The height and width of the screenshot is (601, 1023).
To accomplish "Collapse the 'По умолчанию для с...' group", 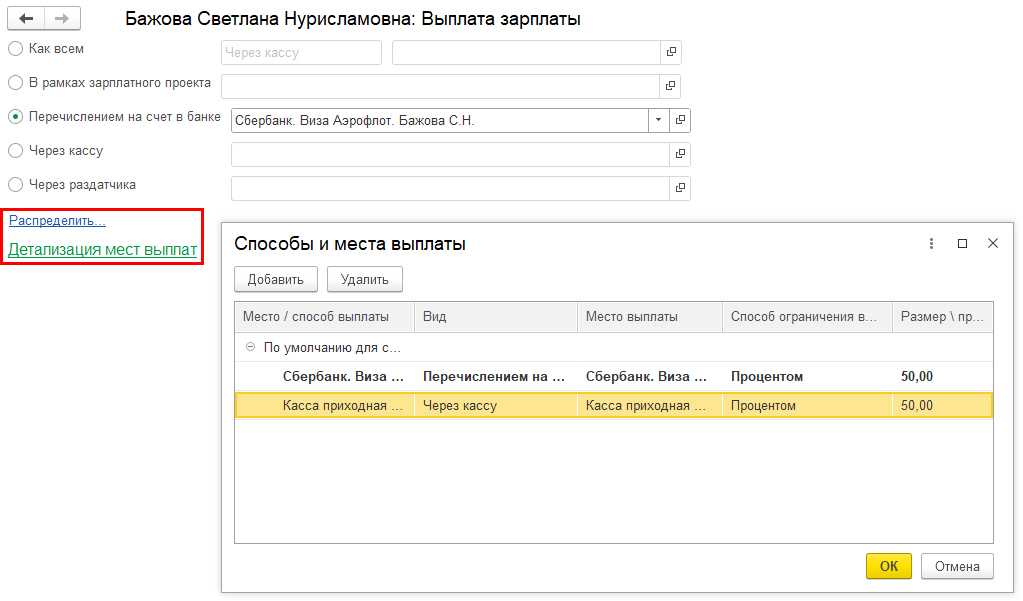I will click(x=248, y=348).
